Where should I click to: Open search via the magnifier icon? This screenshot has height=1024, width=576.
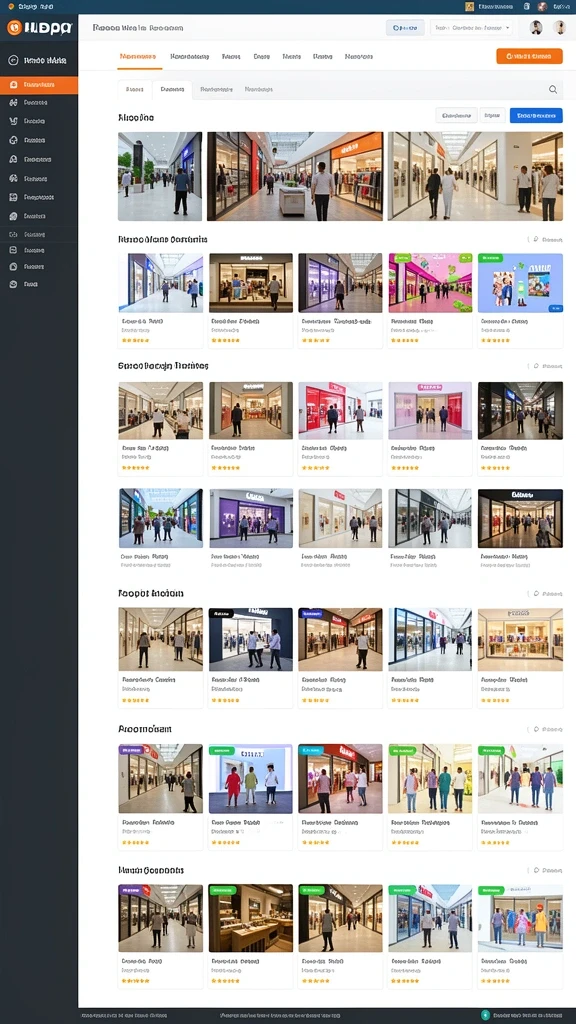pyautogui.click(x=552, y=89)
